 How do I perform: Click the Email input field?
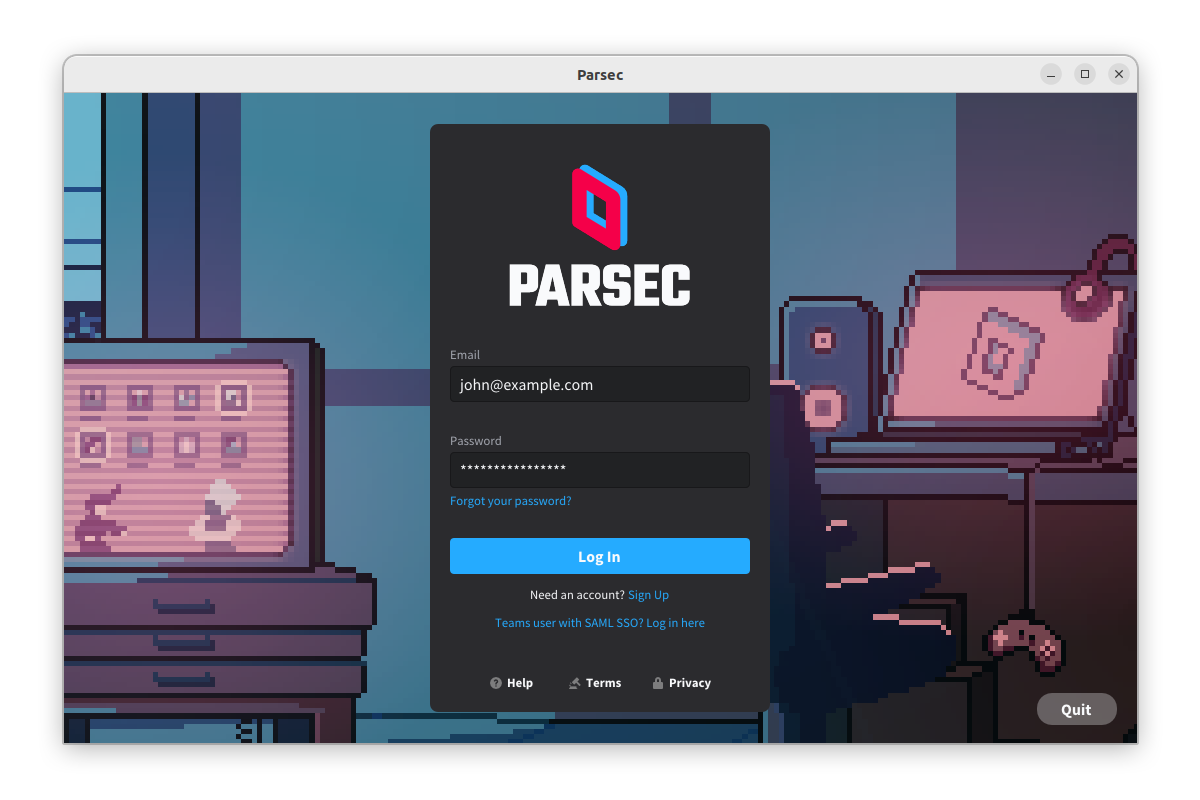[x=600, y=384]
